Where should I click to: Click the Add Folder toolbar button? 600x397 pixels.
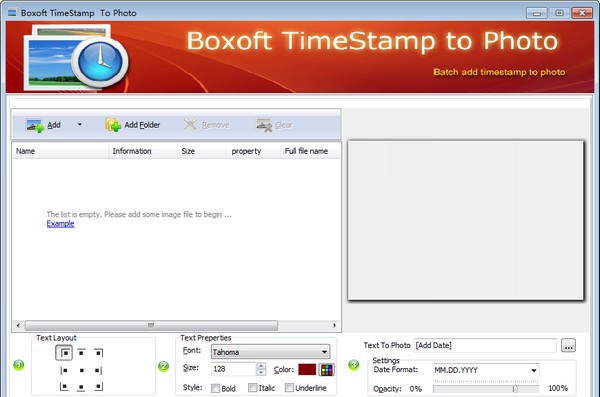tap(133, 125)
